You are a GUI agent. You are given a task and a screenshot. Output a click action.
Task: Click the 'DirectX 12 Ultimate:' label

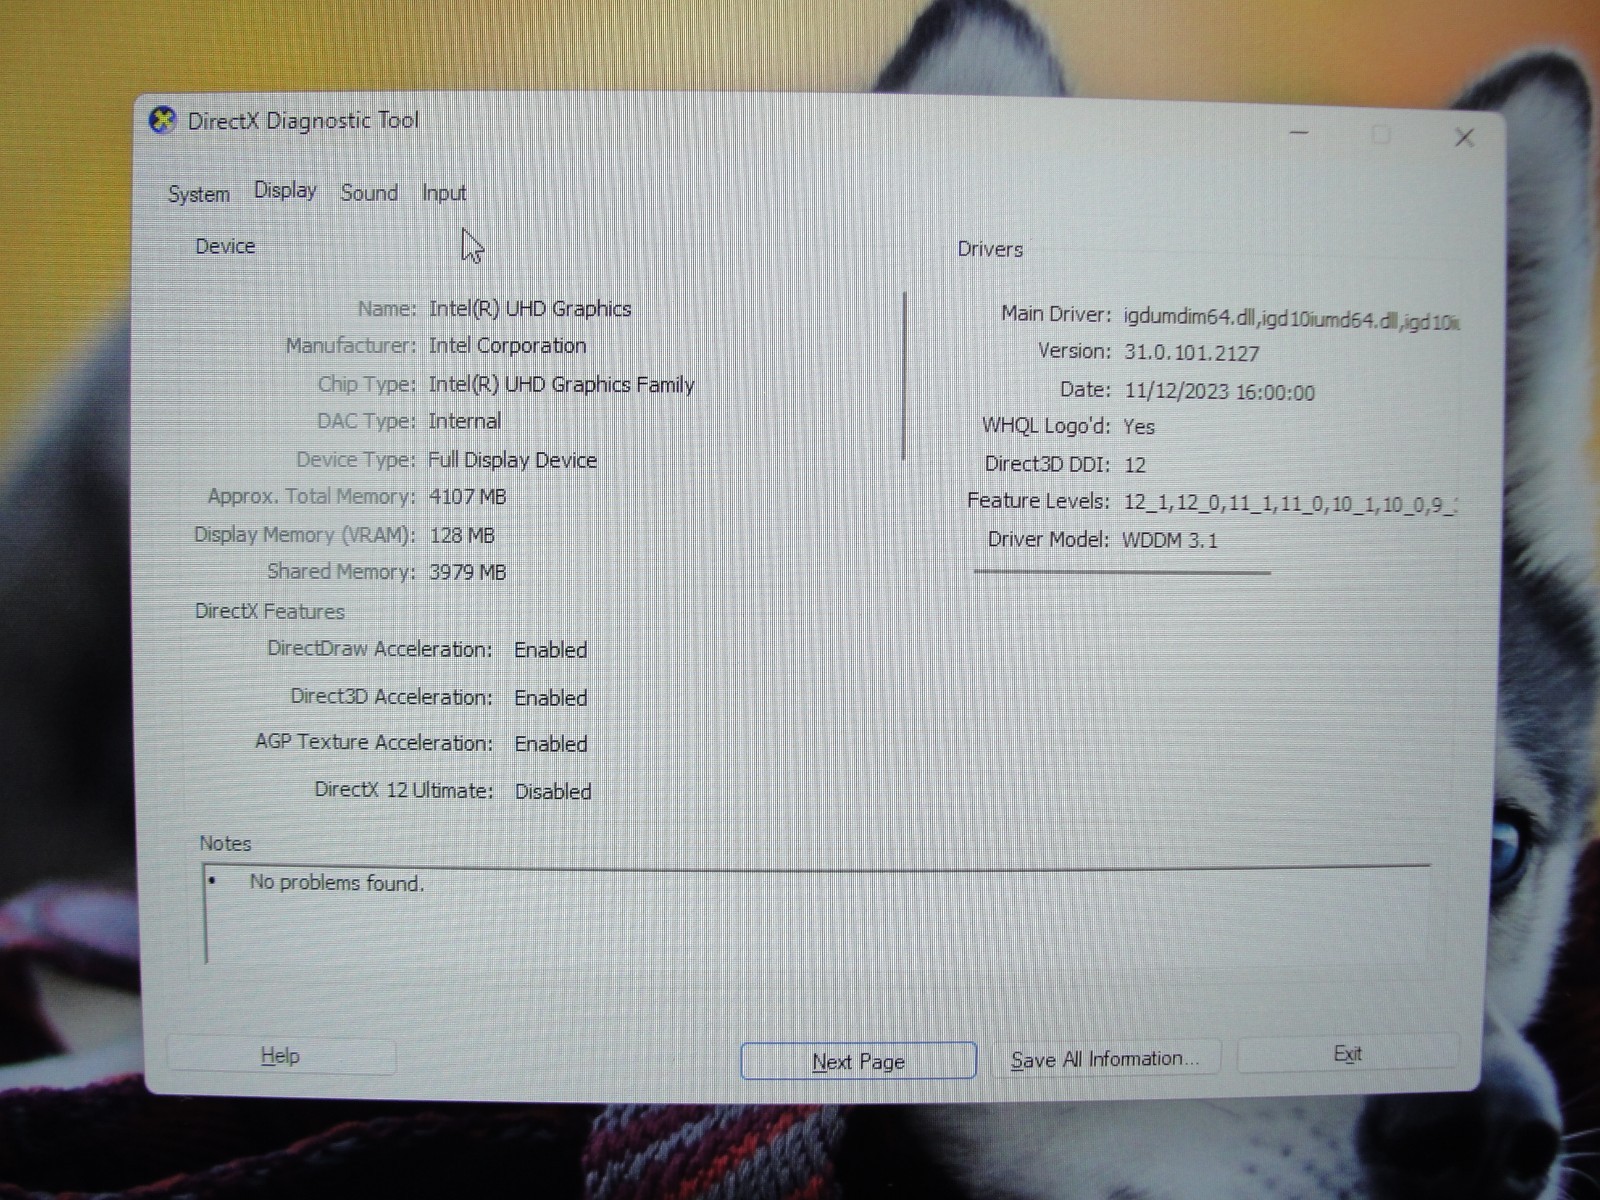point(404,790)
